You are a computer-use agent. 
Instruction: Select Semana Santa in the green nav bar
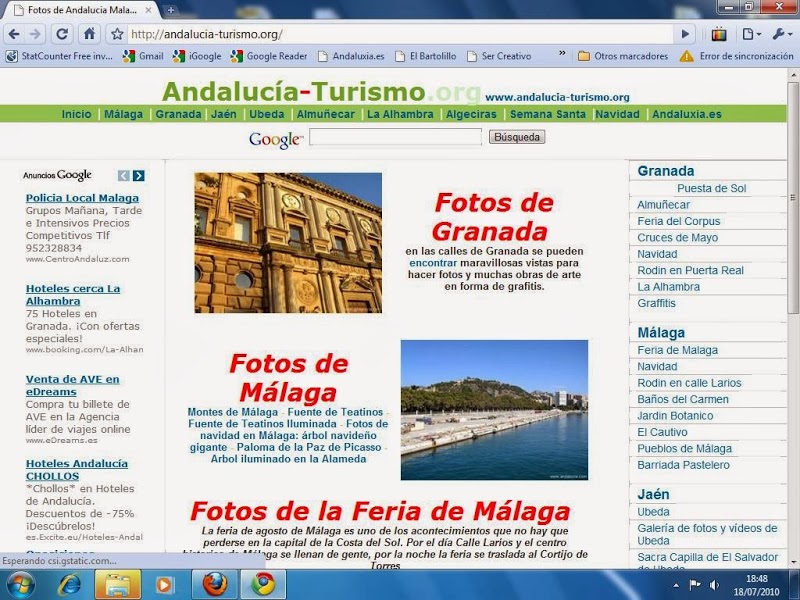point(548,114)
